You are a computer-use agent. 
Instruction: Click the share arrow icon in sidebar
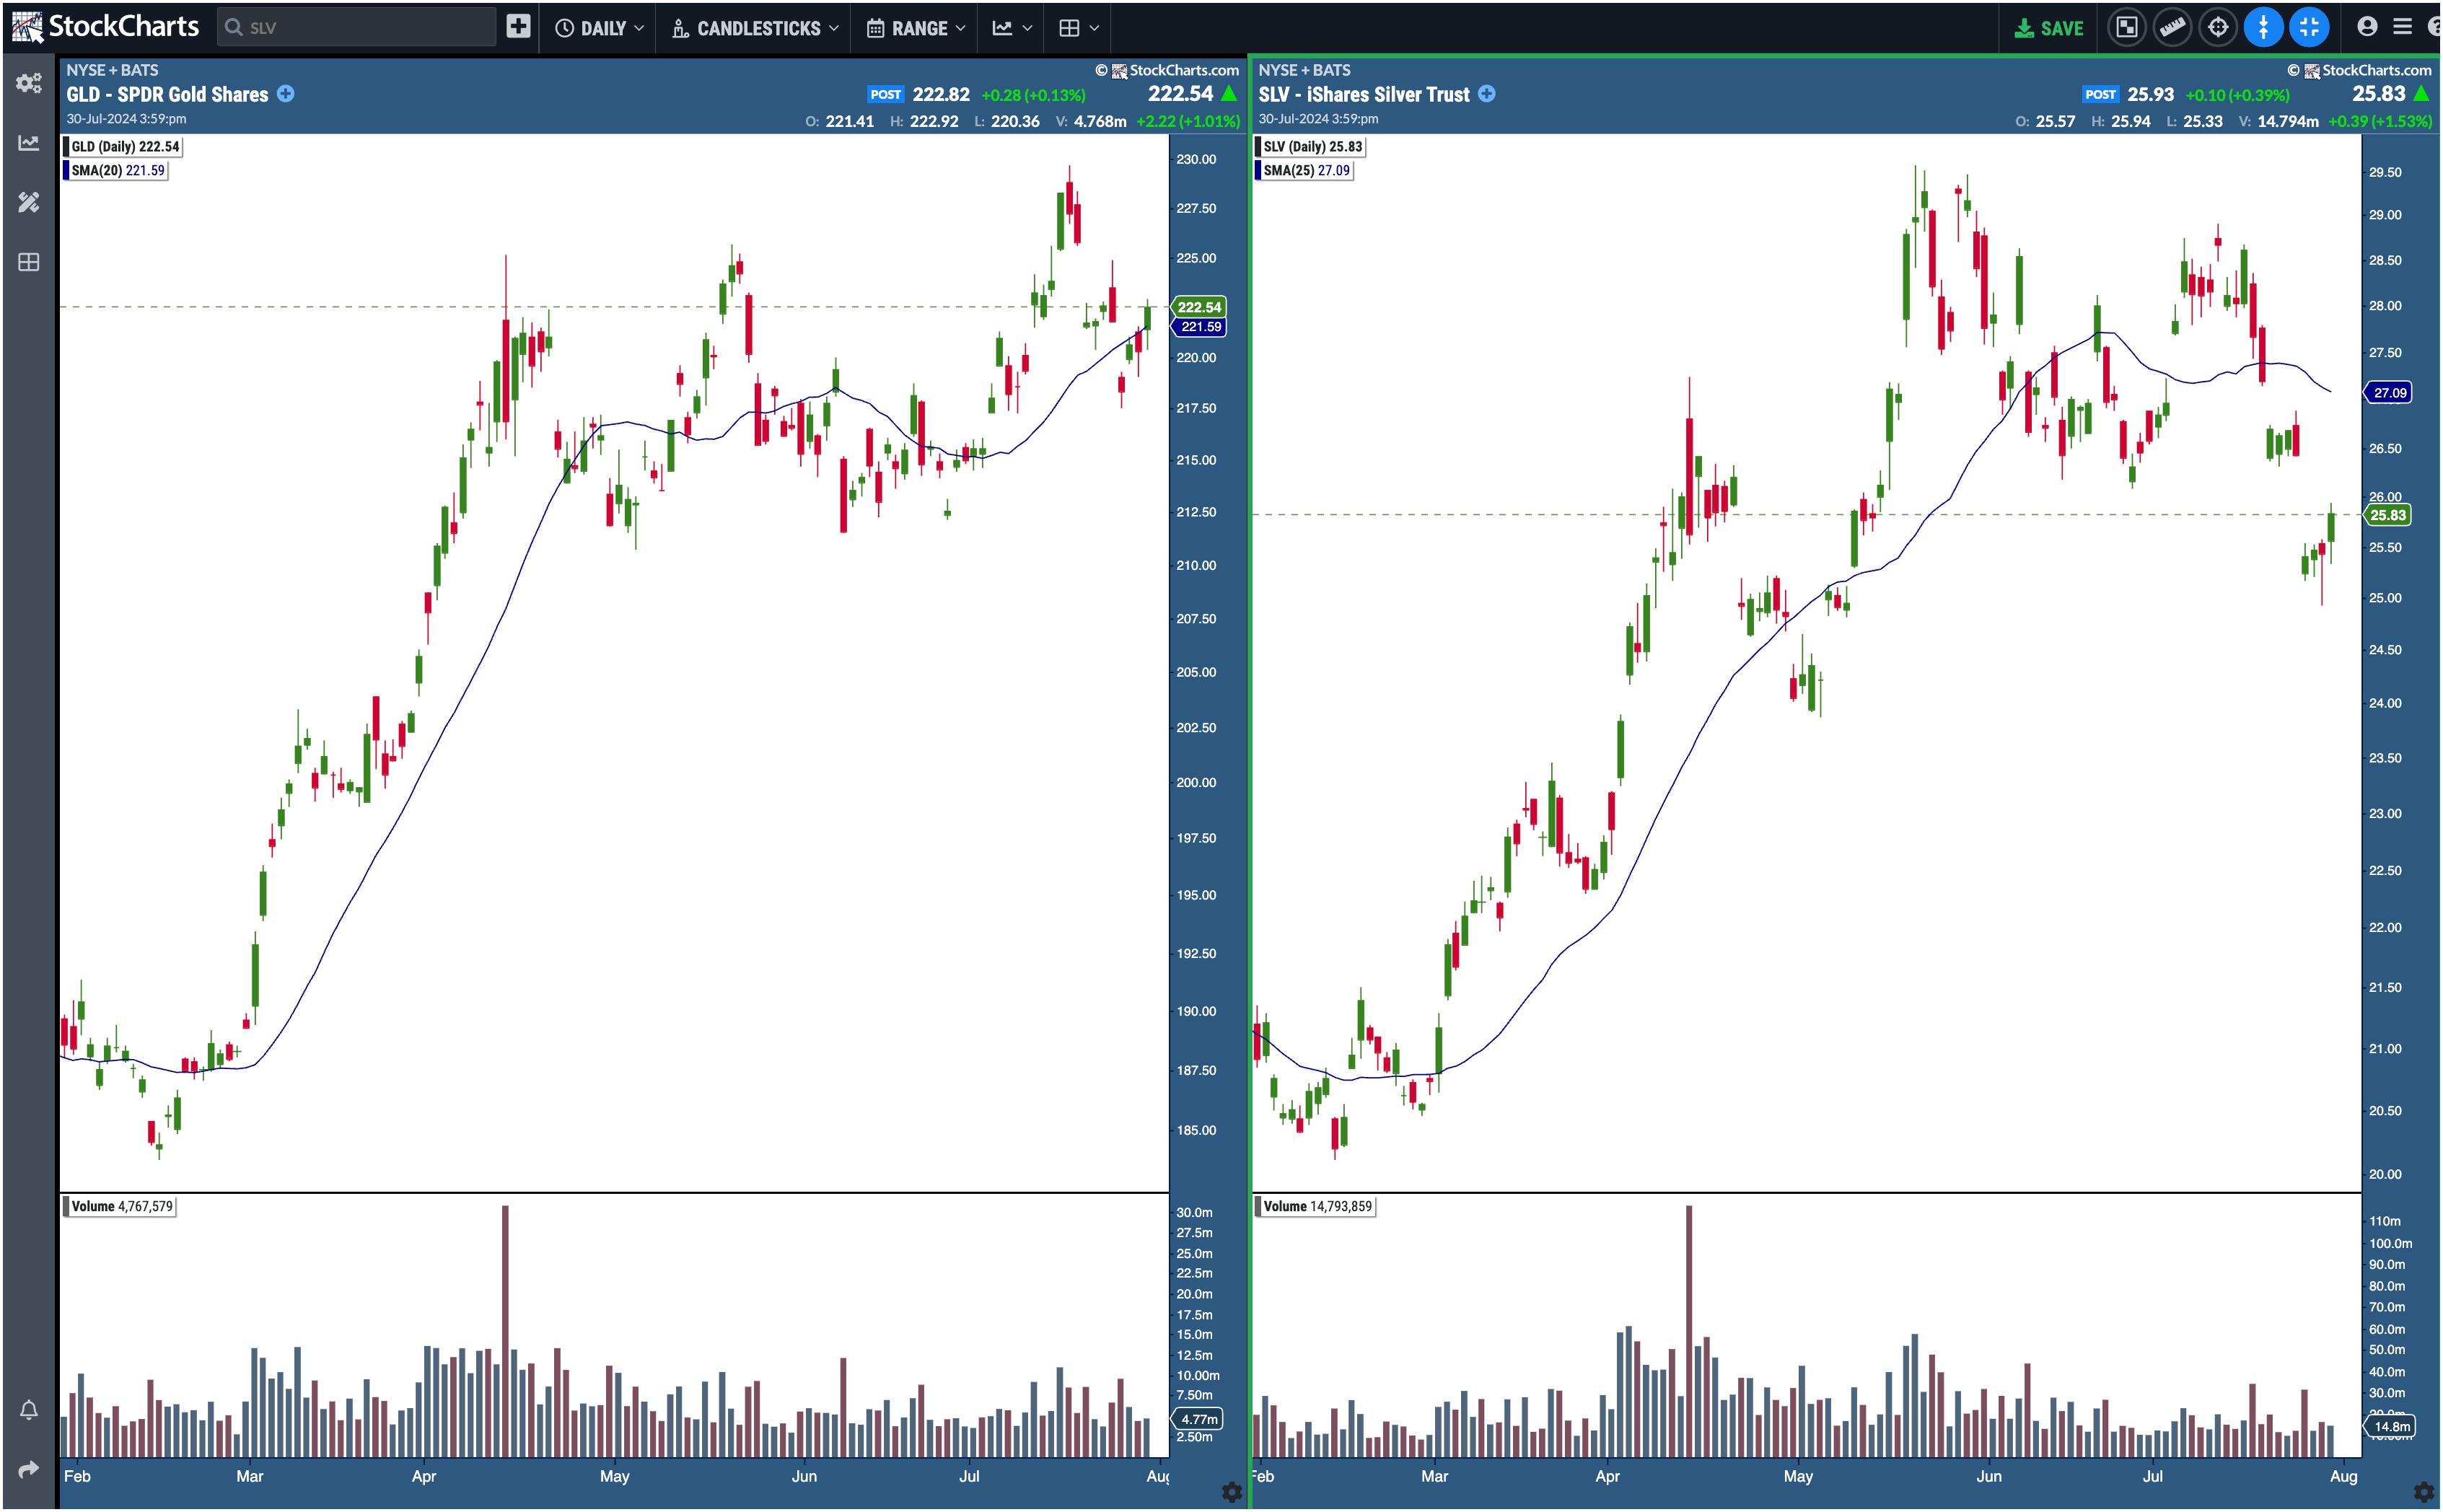[28, 1469]
